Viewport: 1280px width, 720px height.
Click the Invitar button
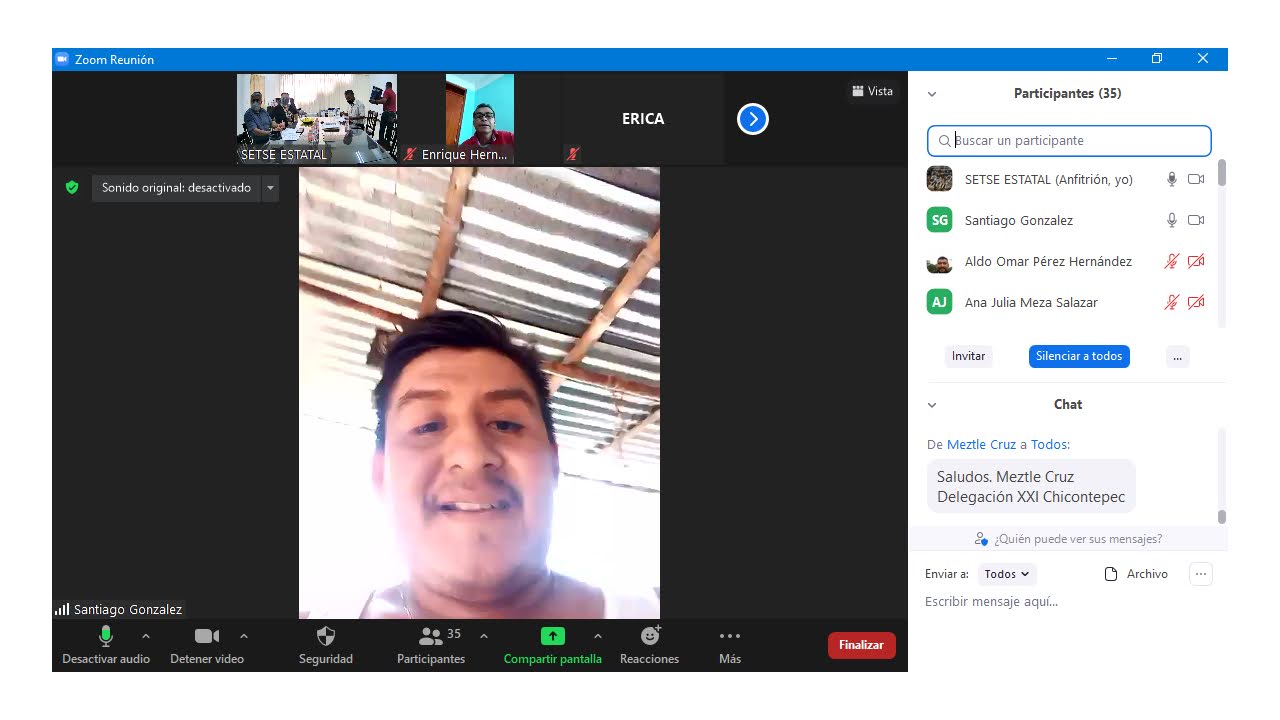tap(968, 356)
